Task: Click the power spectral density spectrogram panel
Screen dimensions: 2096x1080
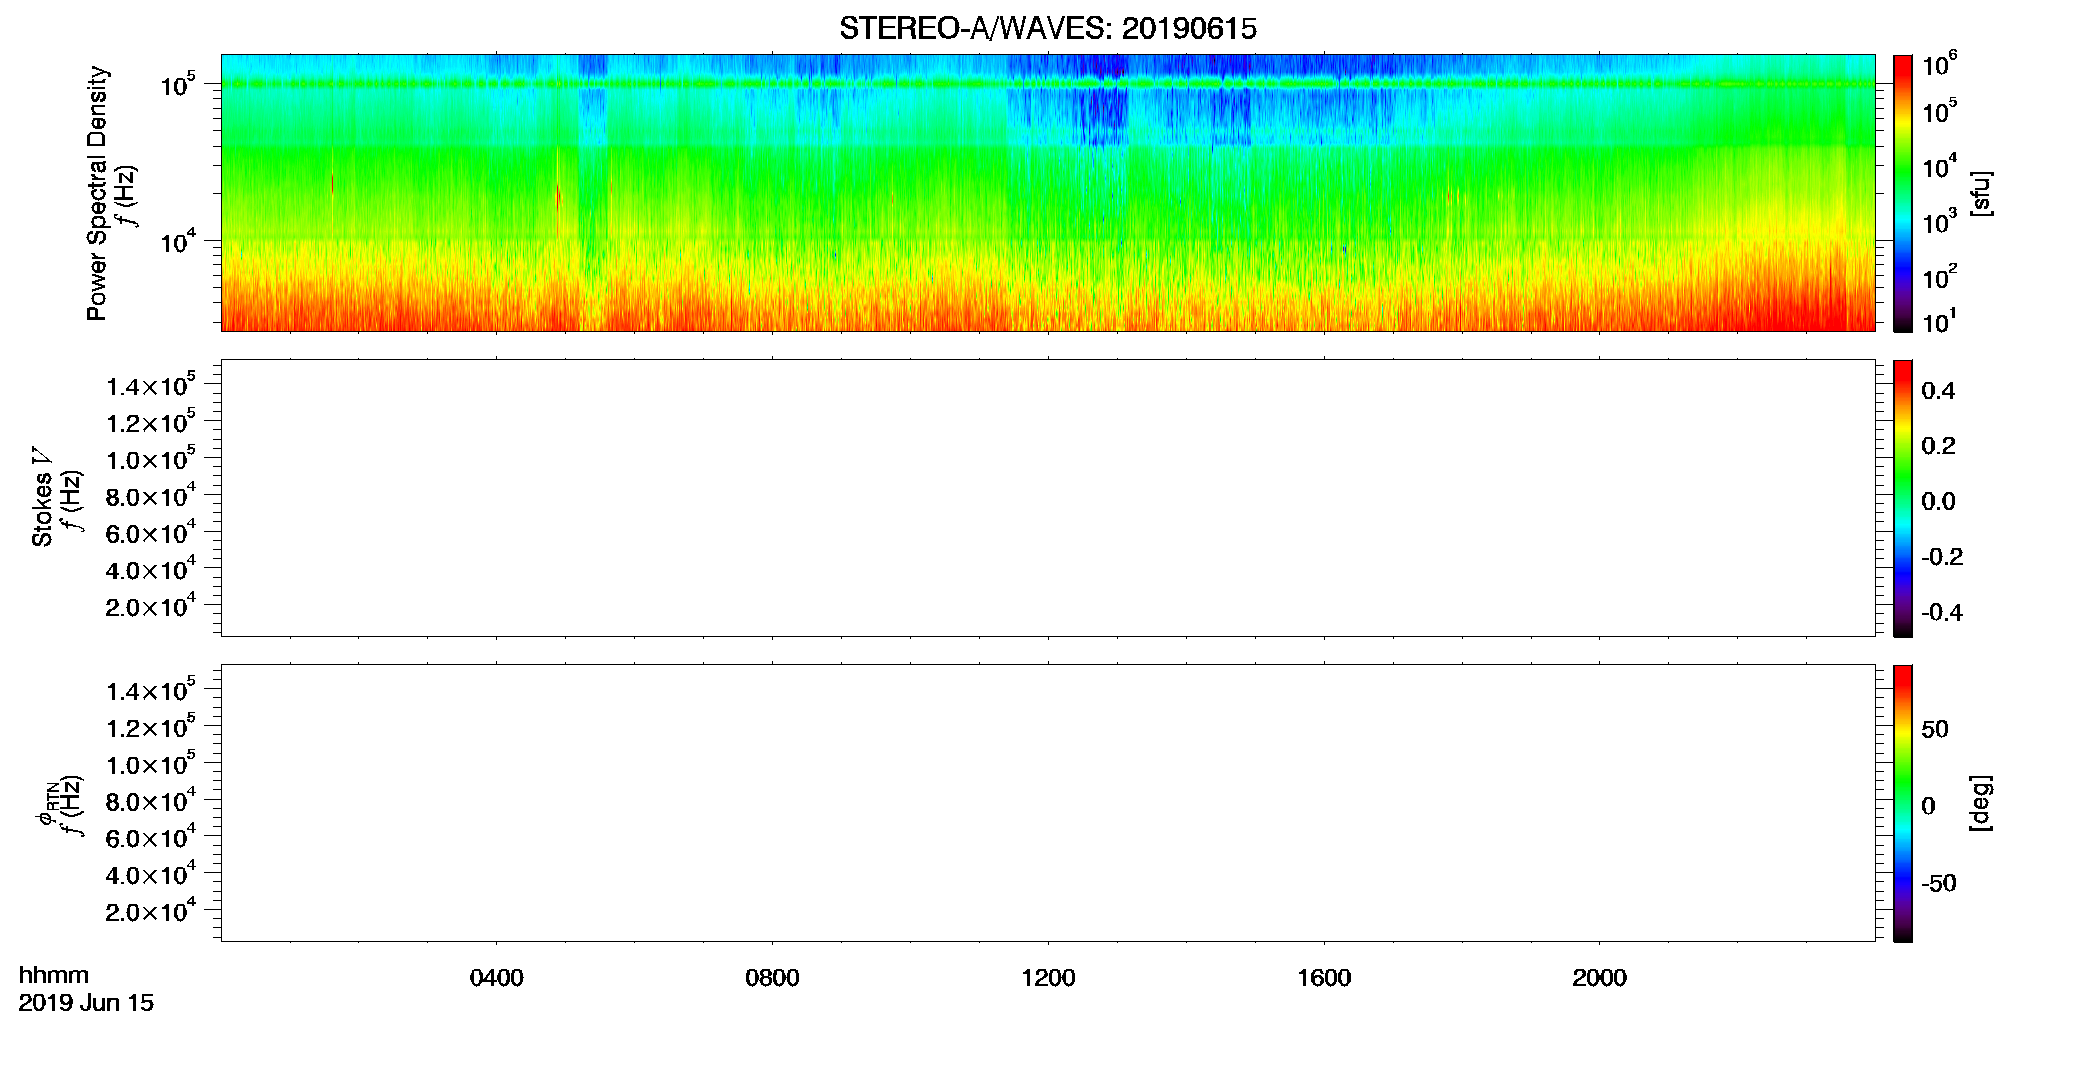Action: [1048, 193]
